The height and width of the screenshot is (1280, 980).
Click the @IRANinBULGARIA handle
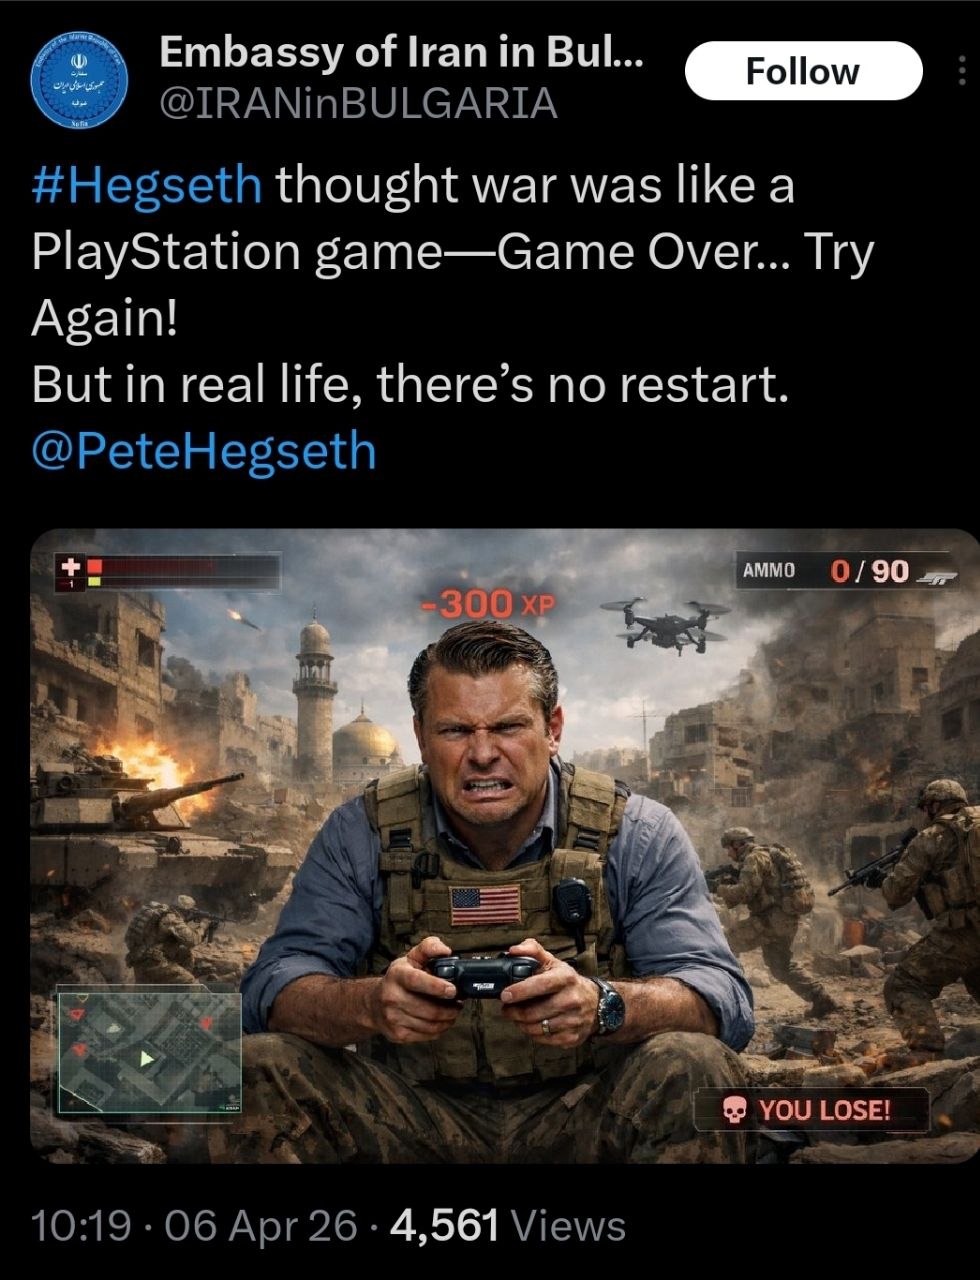tap(359, 103)
